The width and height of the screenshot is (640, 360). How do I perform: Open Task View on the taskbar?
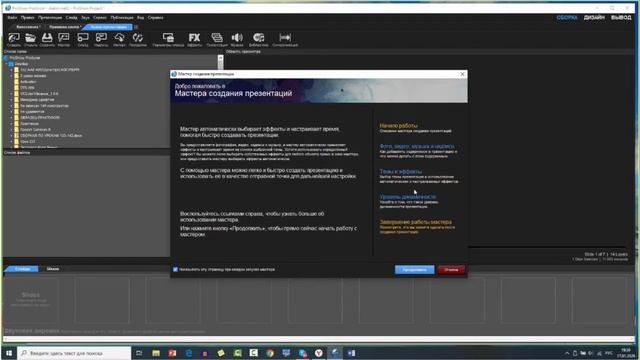pos(139,353)
